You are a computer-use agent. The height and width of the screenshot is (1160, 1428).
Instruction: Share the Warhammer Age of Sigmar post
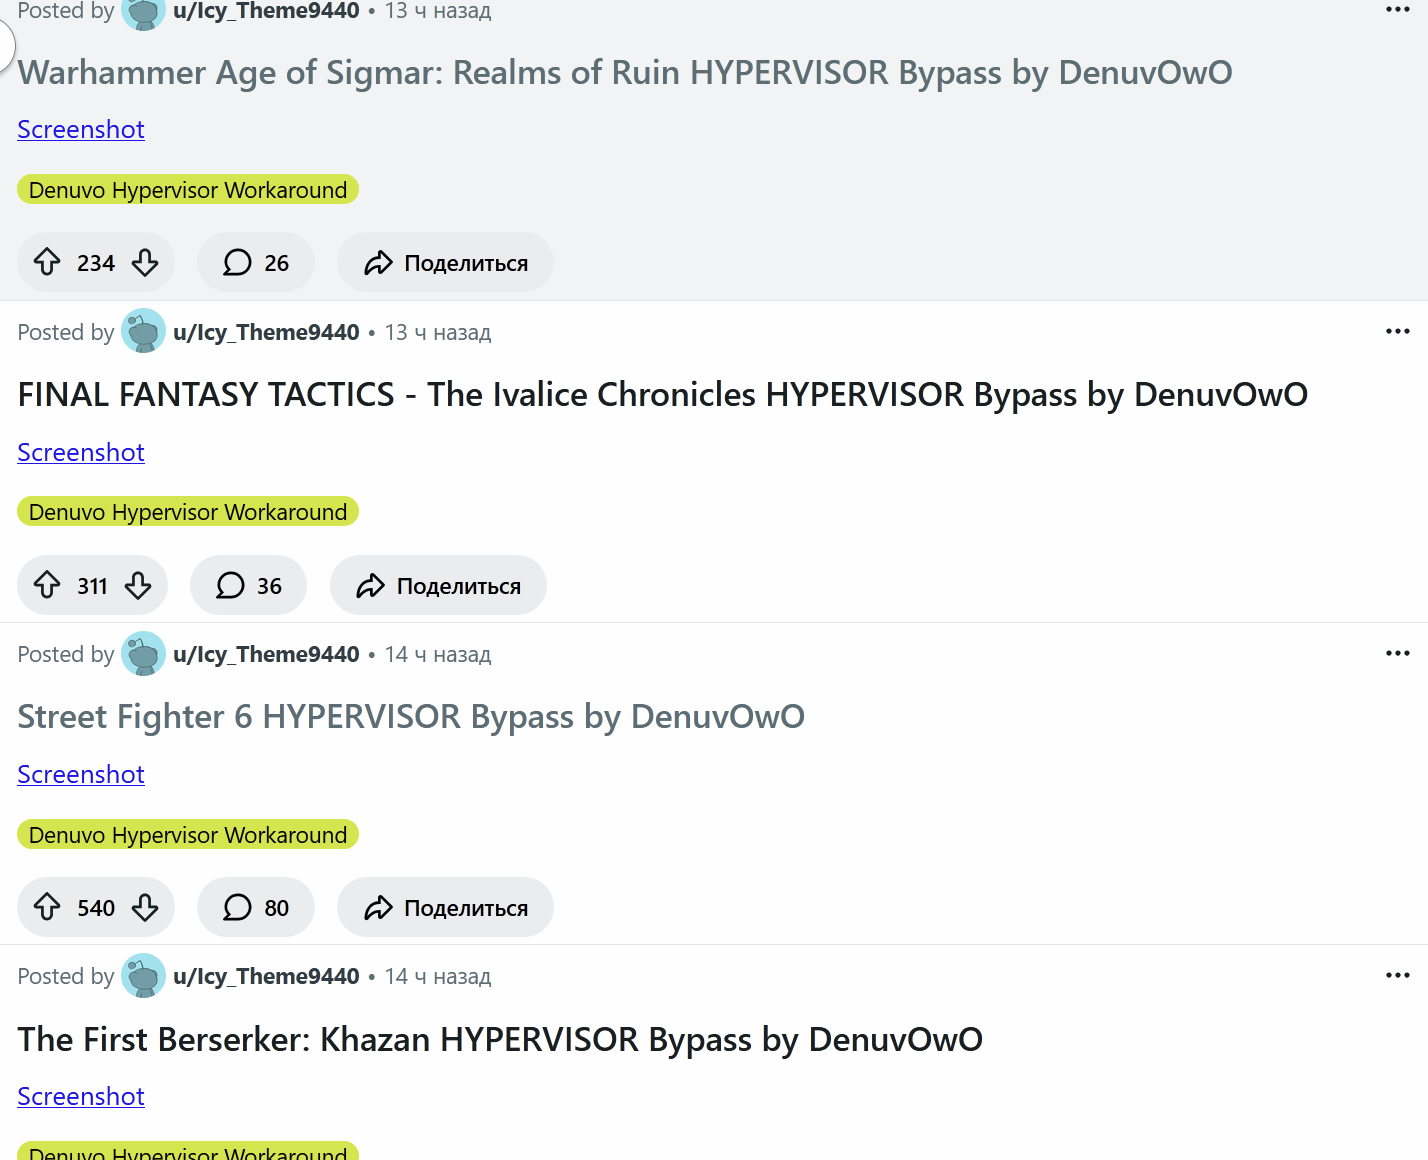(x=445, y=263)
